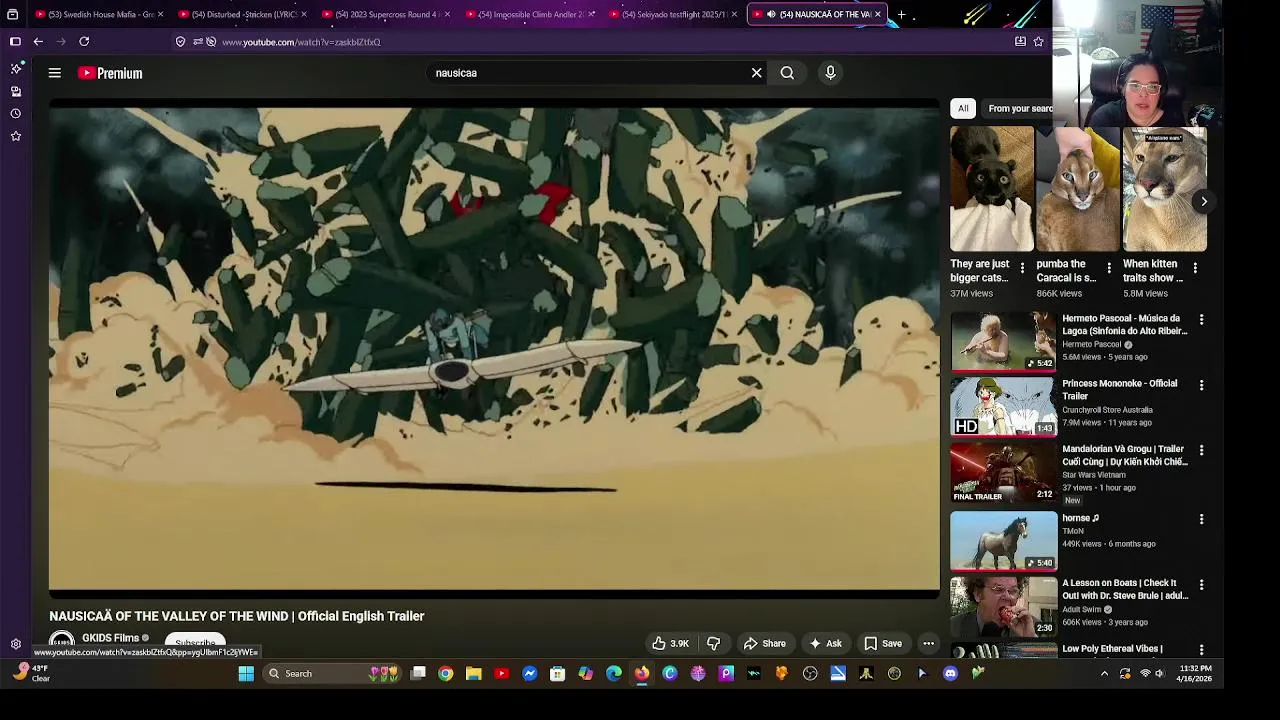Open Windows Start menu
This screenshot has width=1280, height=720.
coord(246,674)
